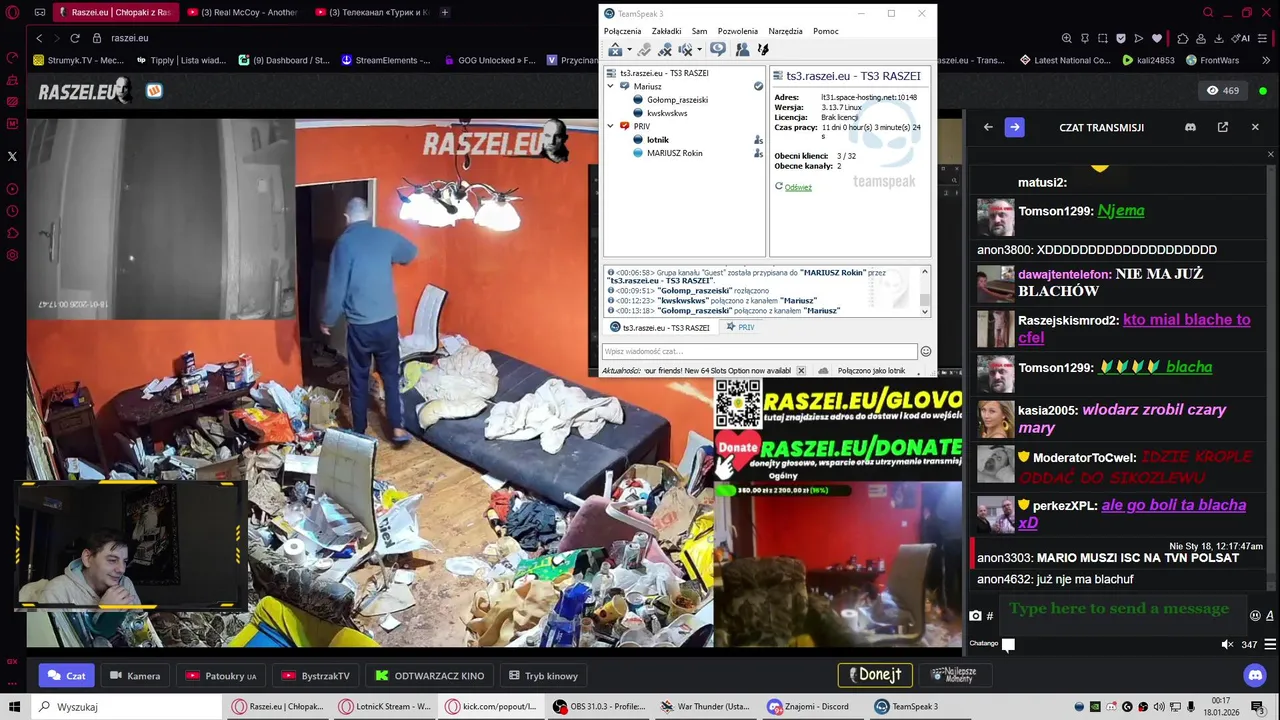This screenshot has height=720, width=1280.
Task: Click last TeamSpeak toolbar icon after contacts
Action: tap(763, 49)
